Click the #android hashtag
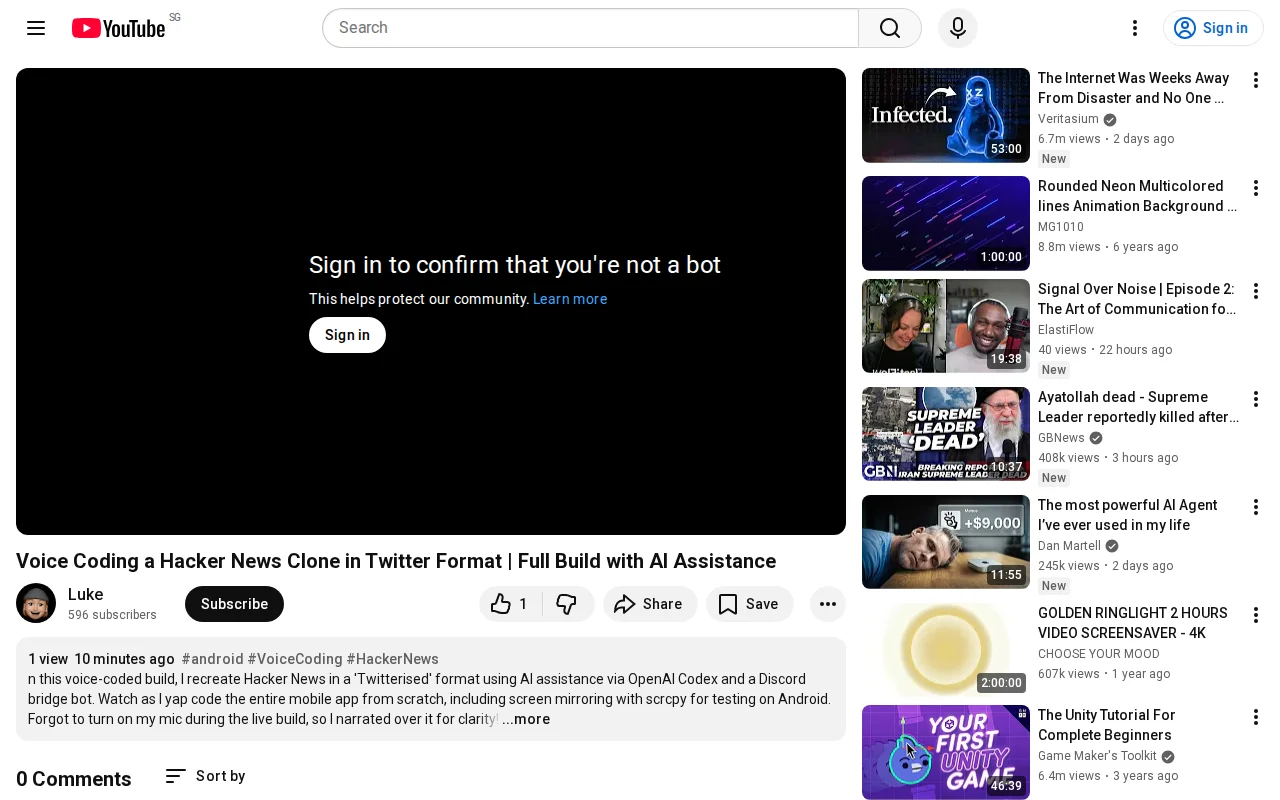Image resolution: width=1280 pixels, height=800 pixels. [x=212, y=659]
